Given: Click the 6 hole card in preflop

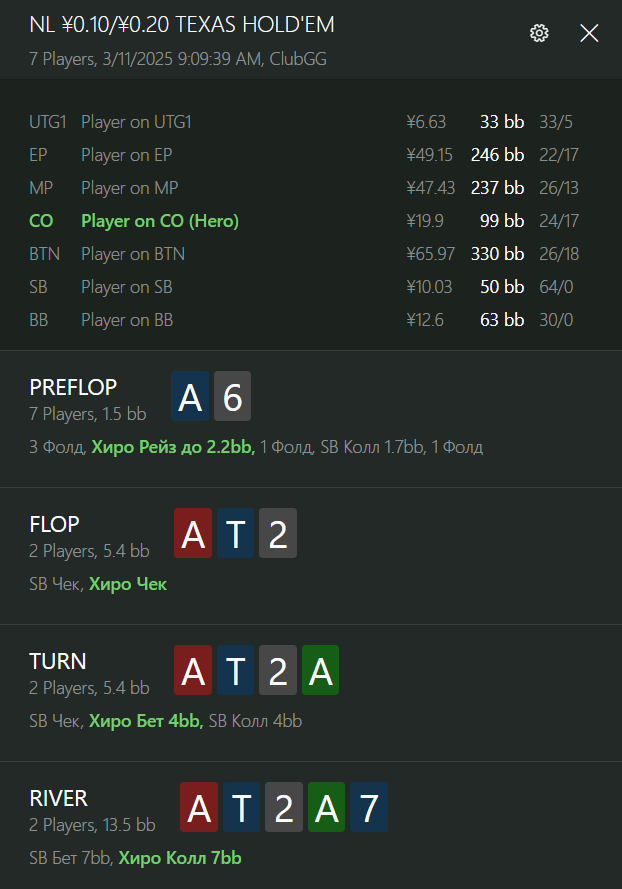Looking at the screenshot, I should coord(232,396).
